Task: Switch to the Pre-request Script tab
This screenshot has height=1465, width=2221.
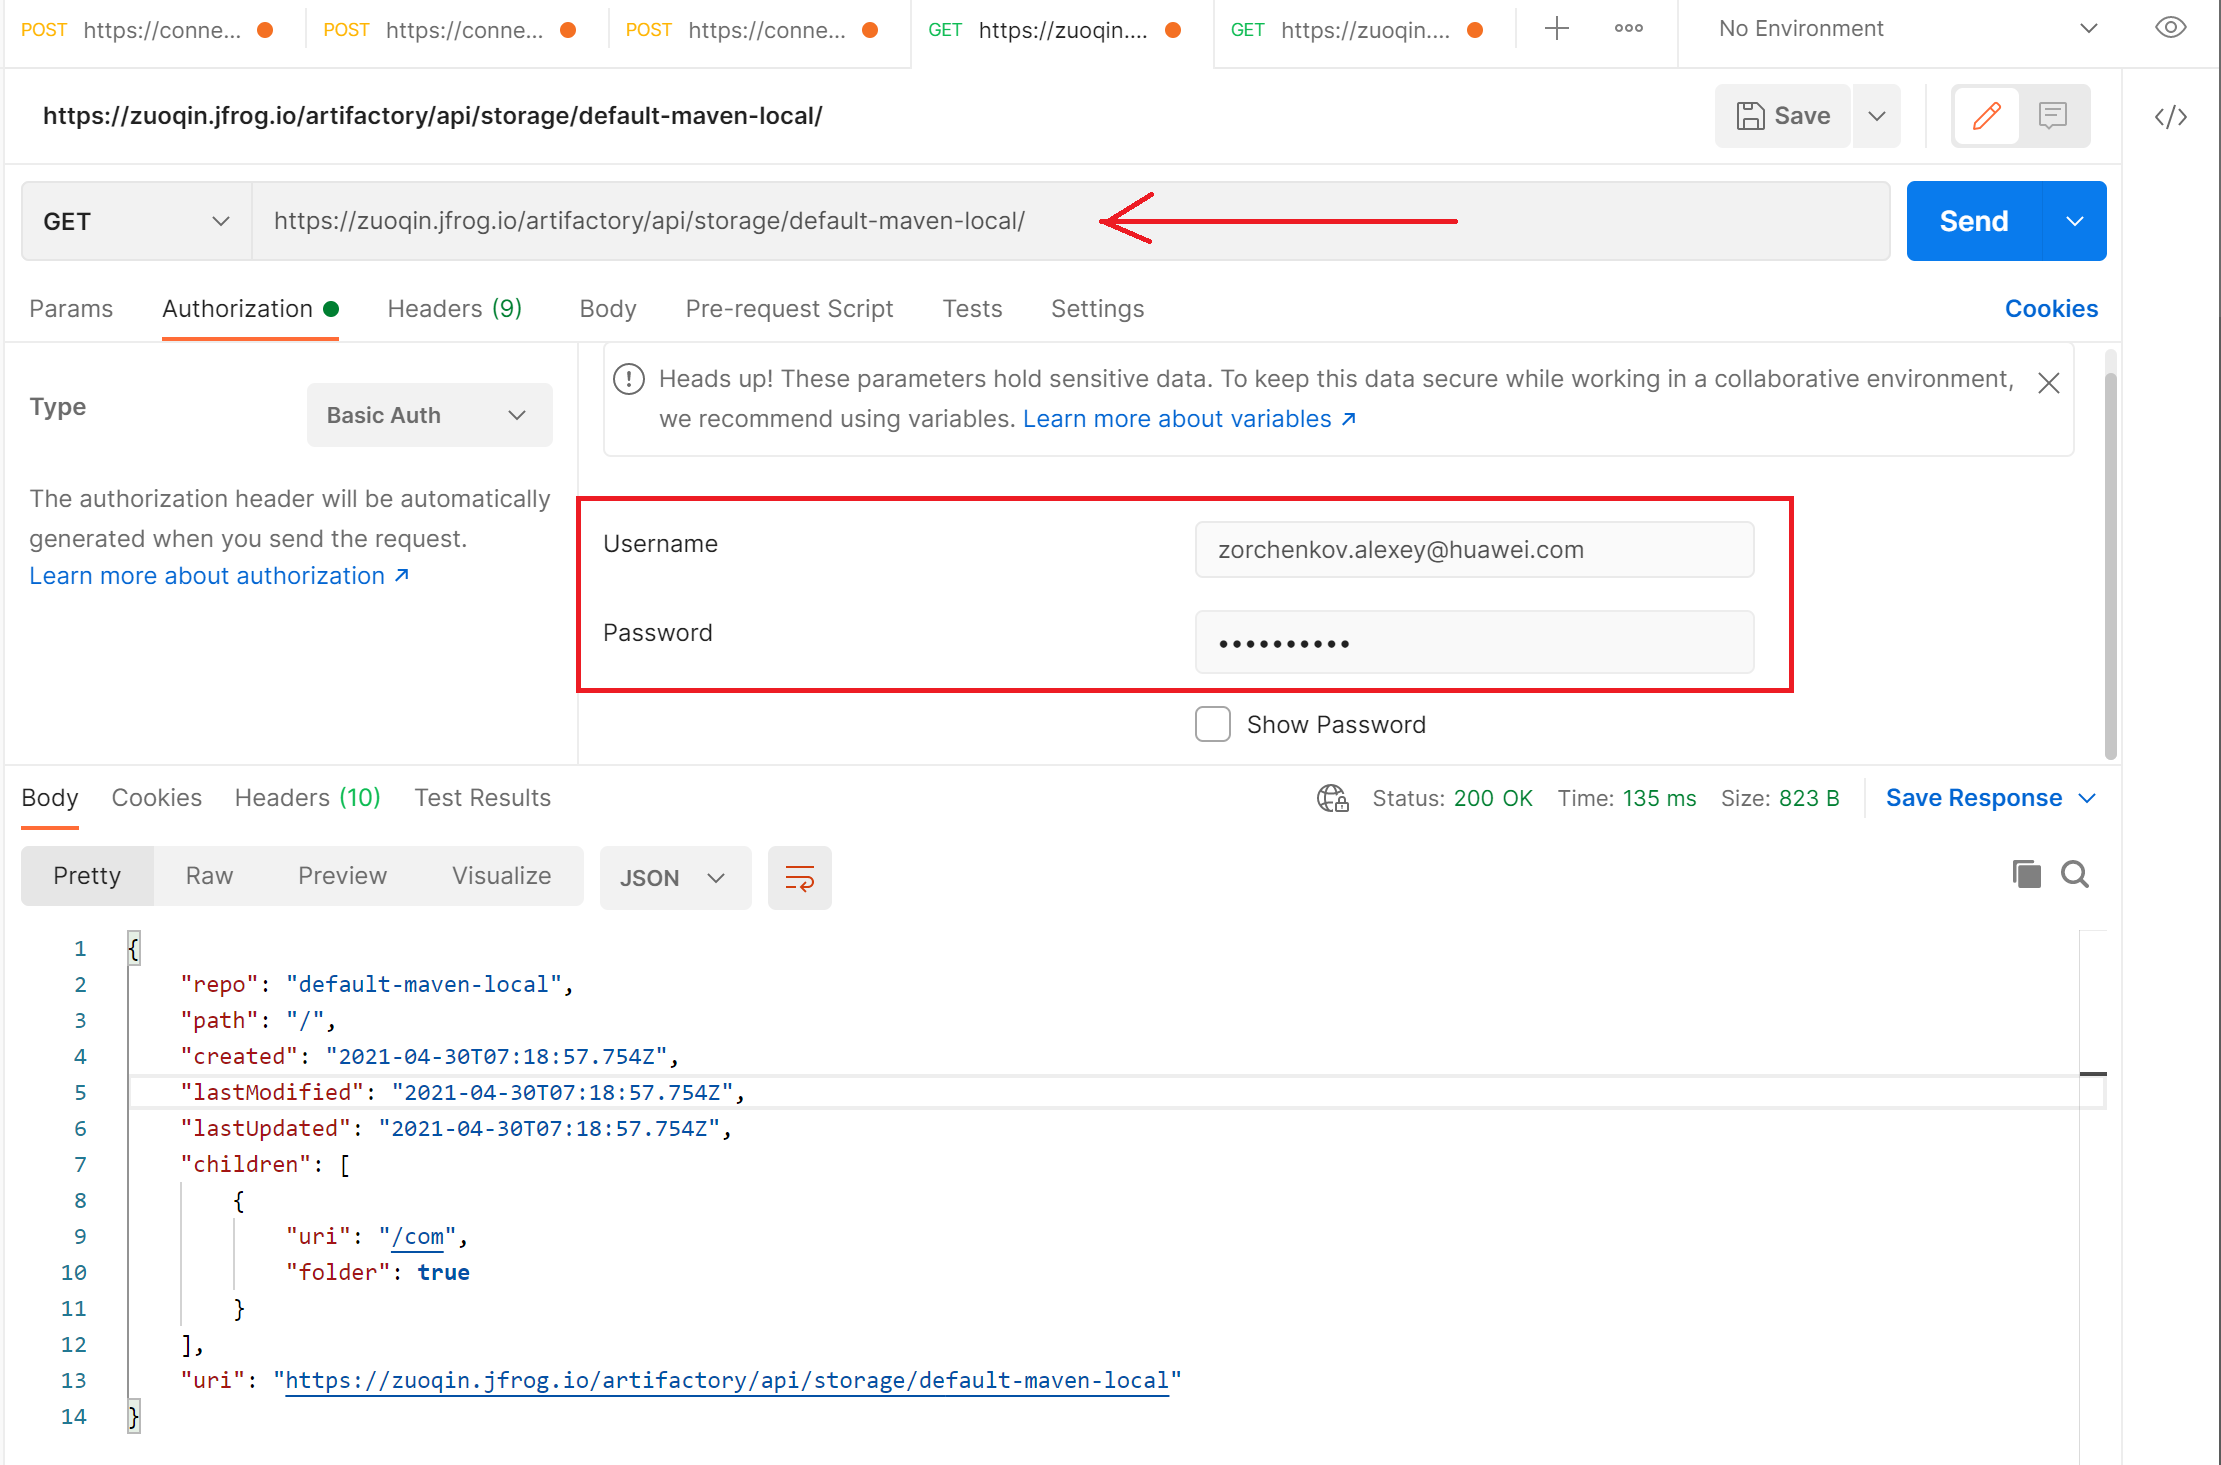Action: tap(789, 308)
